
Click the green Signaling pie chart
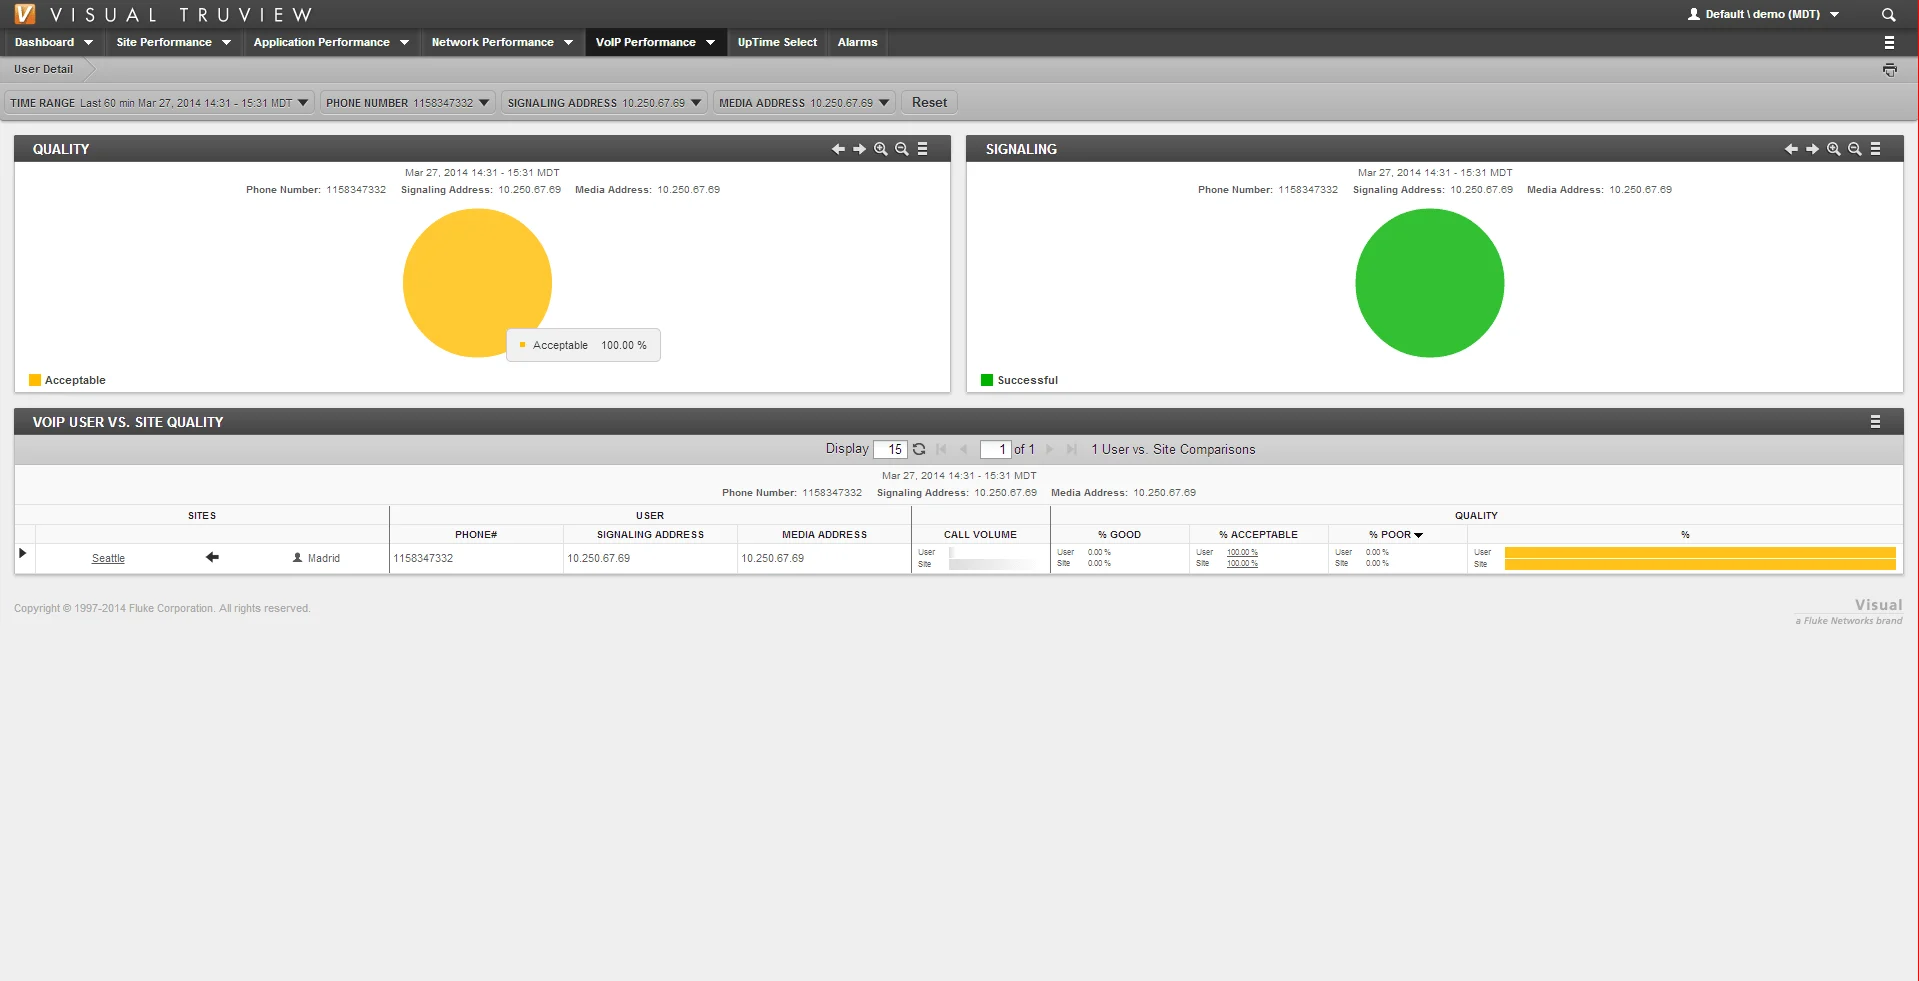click(1429, 282)
